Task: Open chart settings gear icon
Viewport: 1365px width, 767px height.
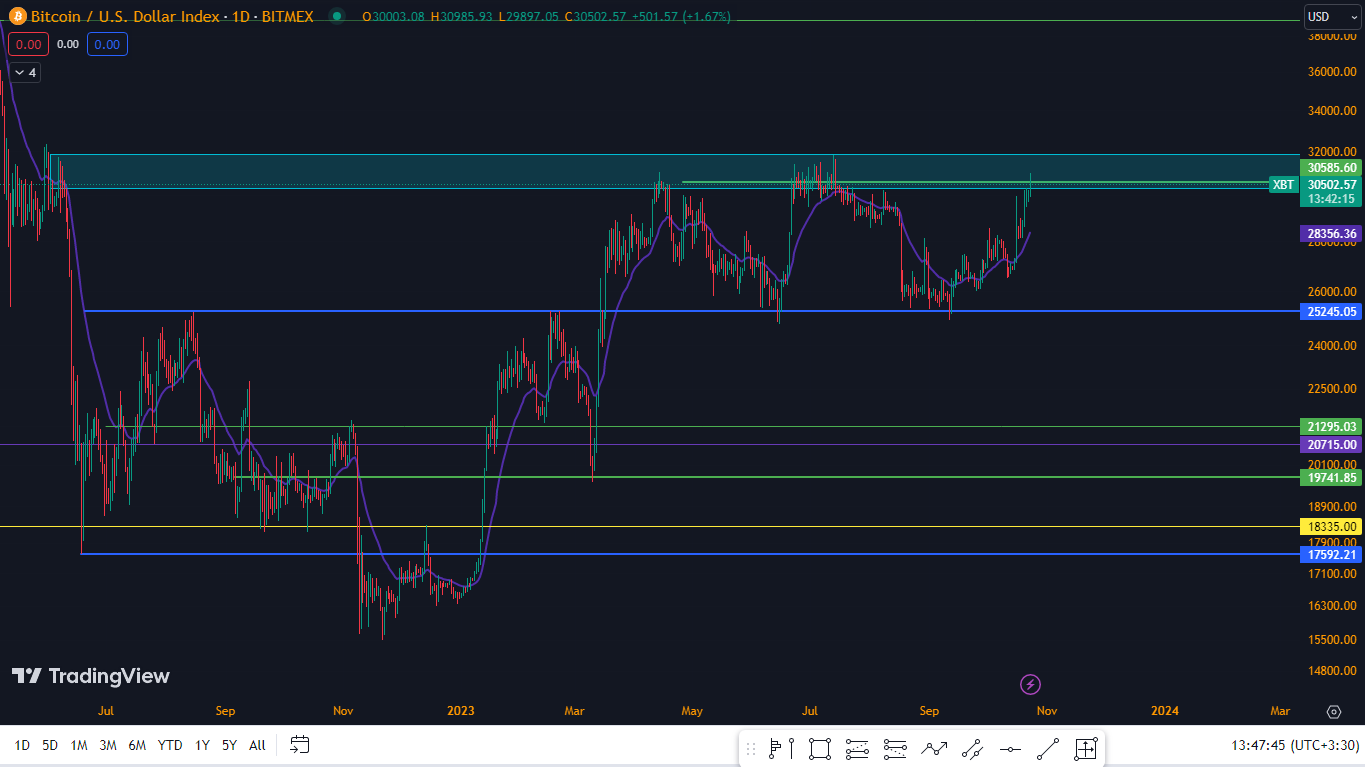Action: [1333, 711]
